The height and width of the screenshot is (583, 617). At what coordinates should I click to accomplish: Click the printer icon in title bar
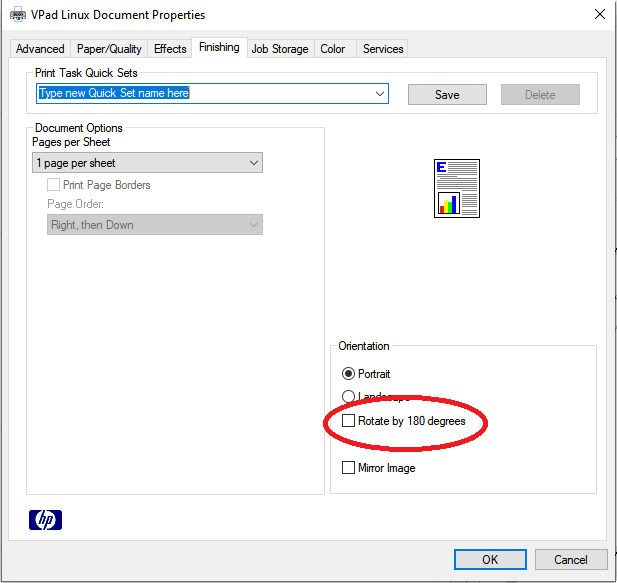(17, 15)
